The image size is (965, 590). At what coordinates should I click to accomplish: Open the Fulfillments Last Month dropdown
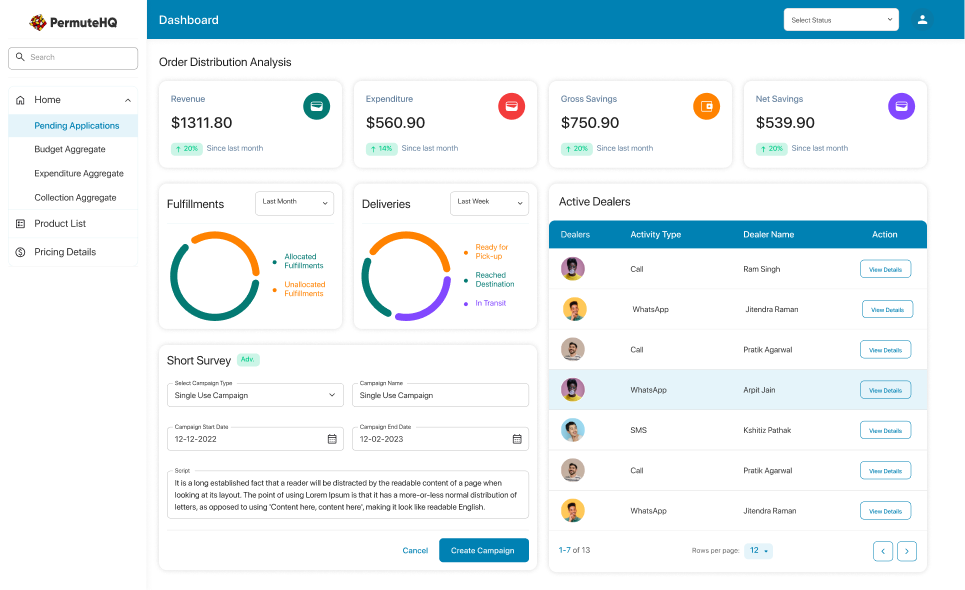(x=294, y=203)
